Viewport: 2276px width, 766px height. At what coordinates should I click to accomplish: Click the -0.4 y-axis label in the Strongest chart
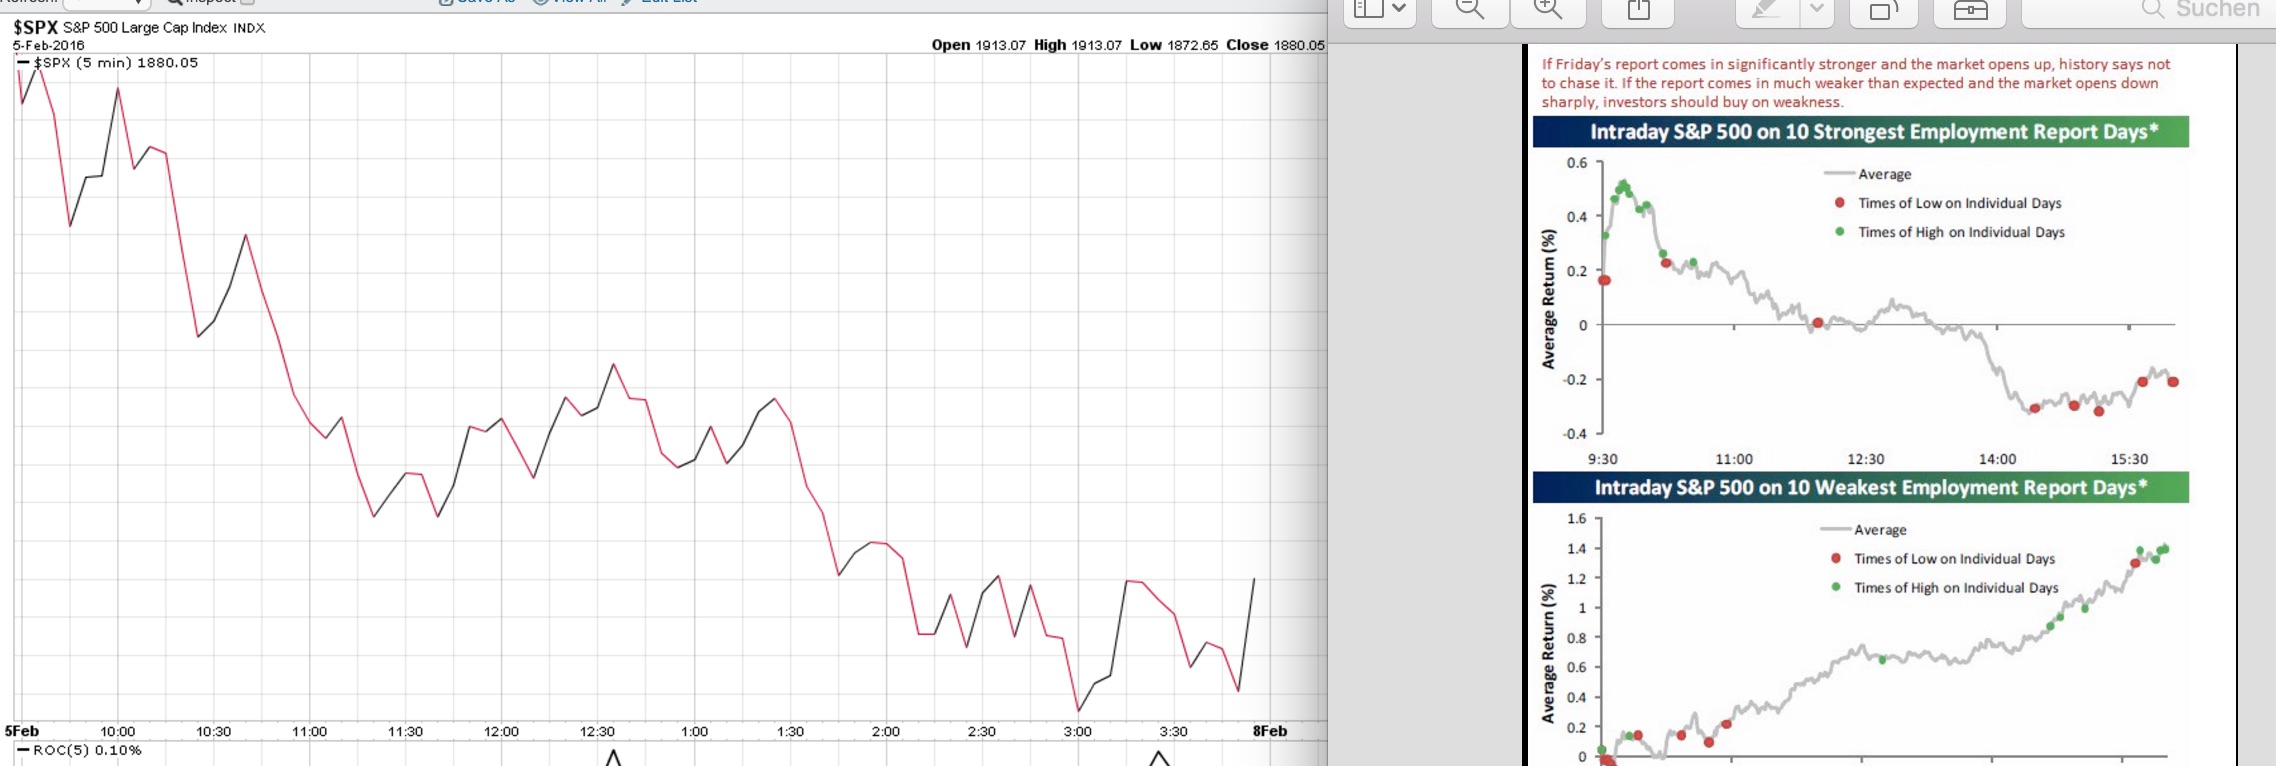pos(1575,434)
